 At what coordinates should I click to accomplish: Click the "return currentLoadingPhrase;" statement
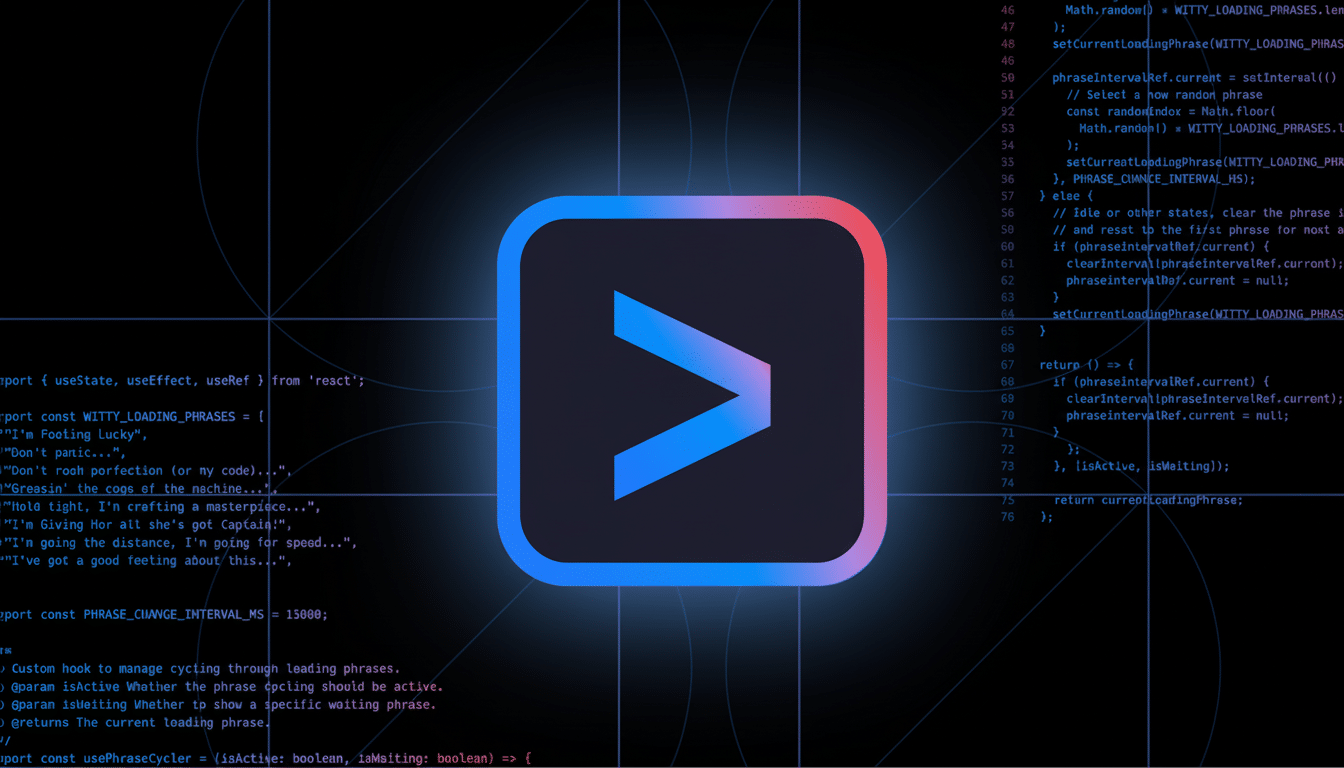[1148, 500]
